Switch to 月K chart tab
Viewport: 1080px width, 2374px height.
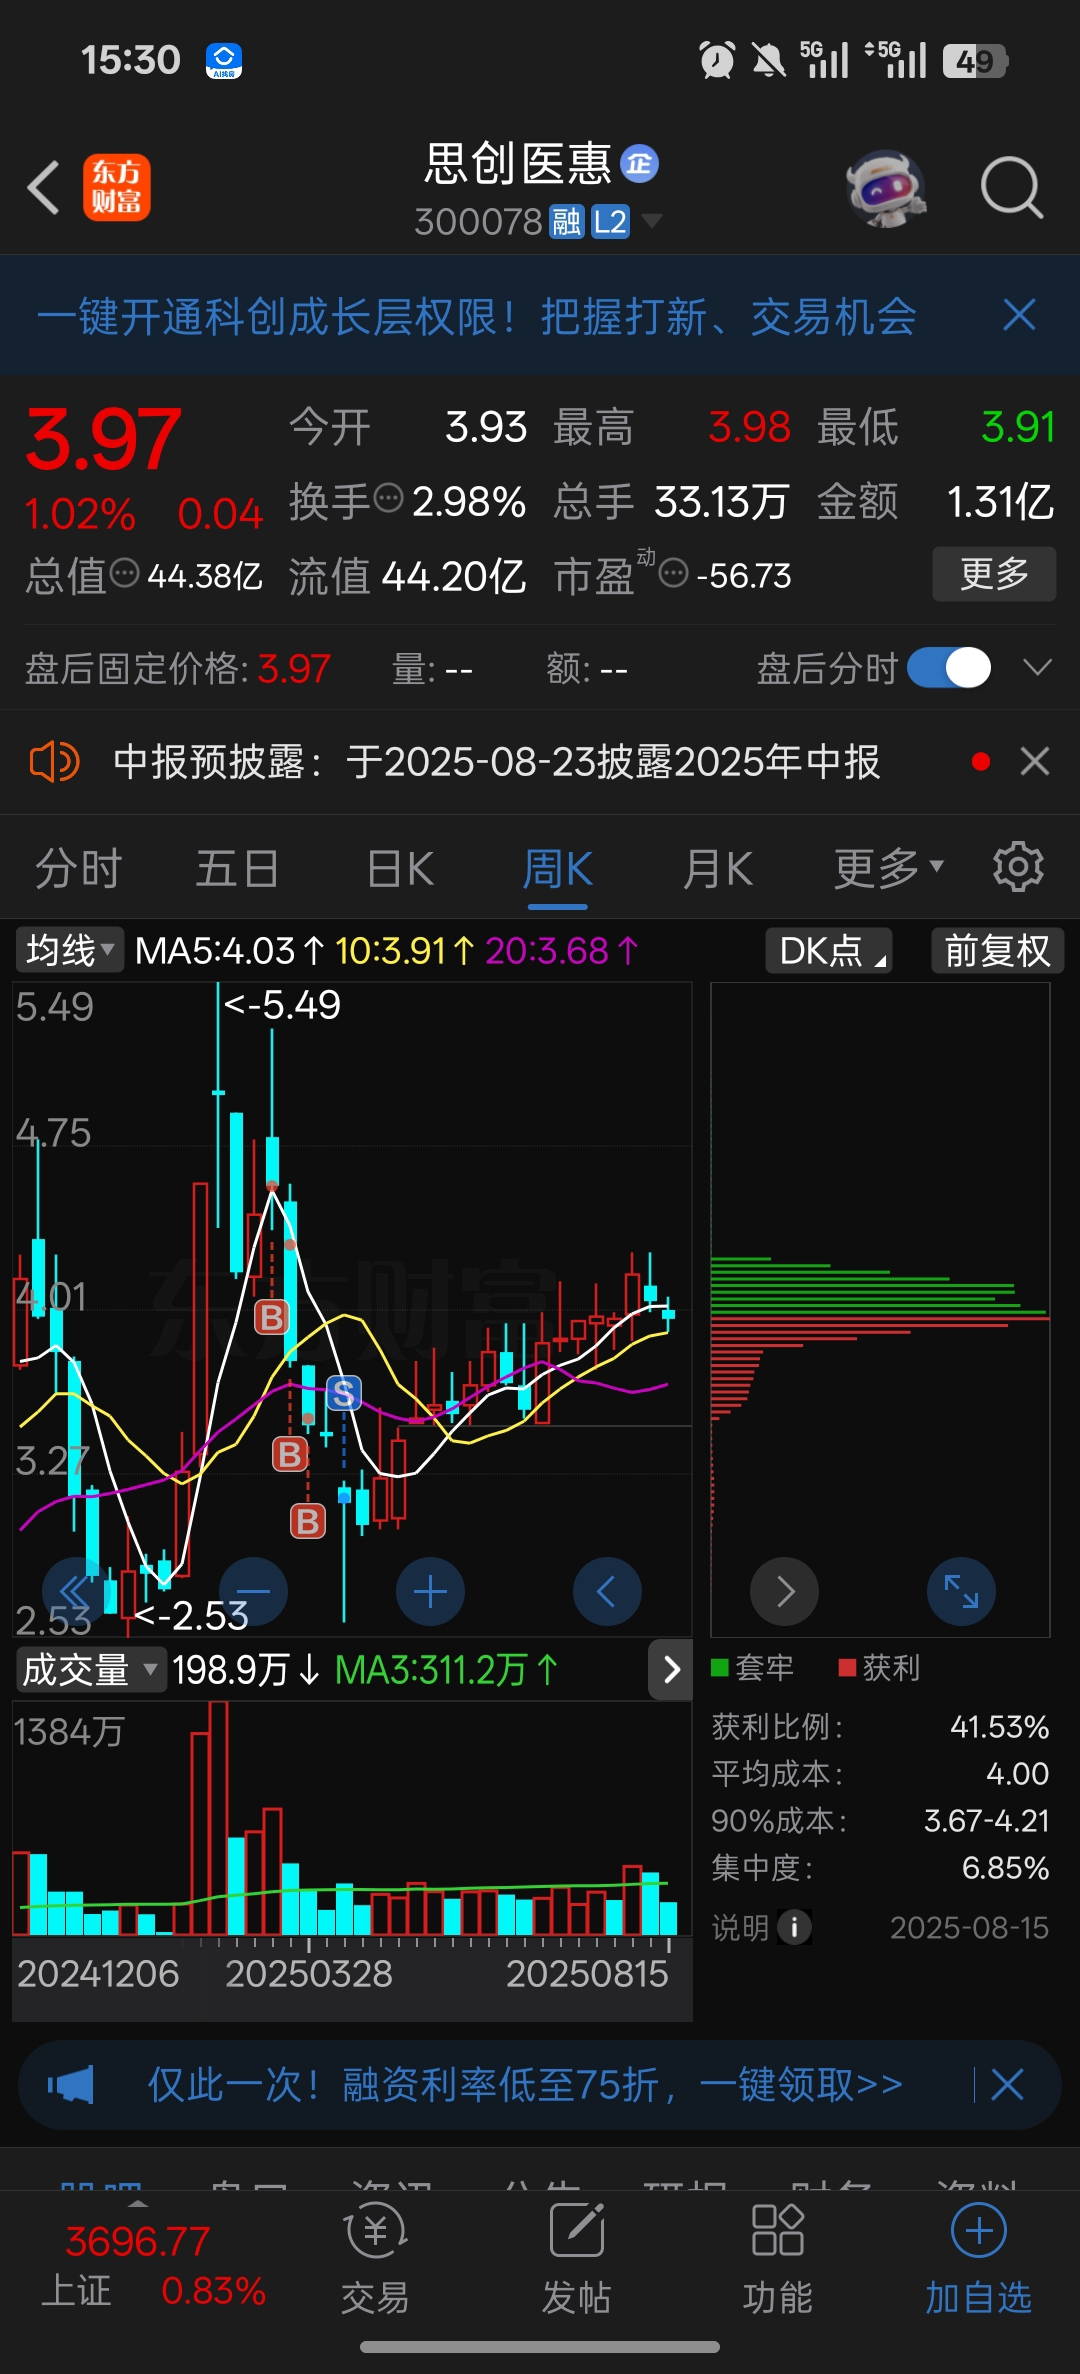718,868
